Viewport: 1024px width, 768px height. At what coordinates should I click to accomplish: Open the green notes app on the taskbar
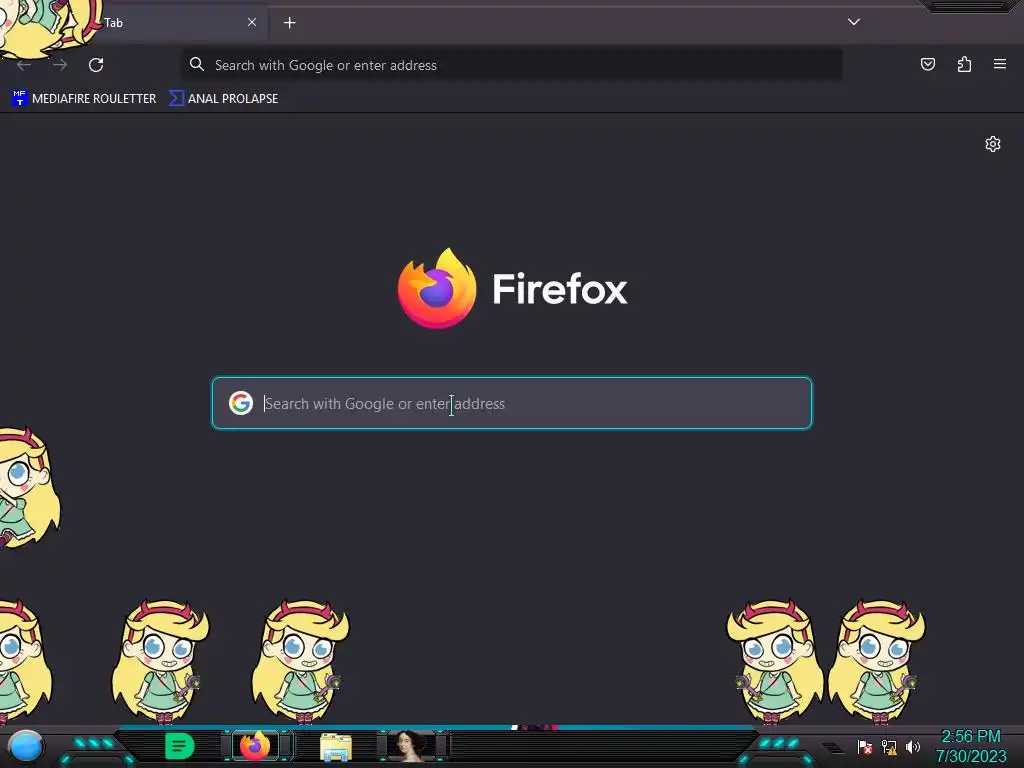point(179,746)
